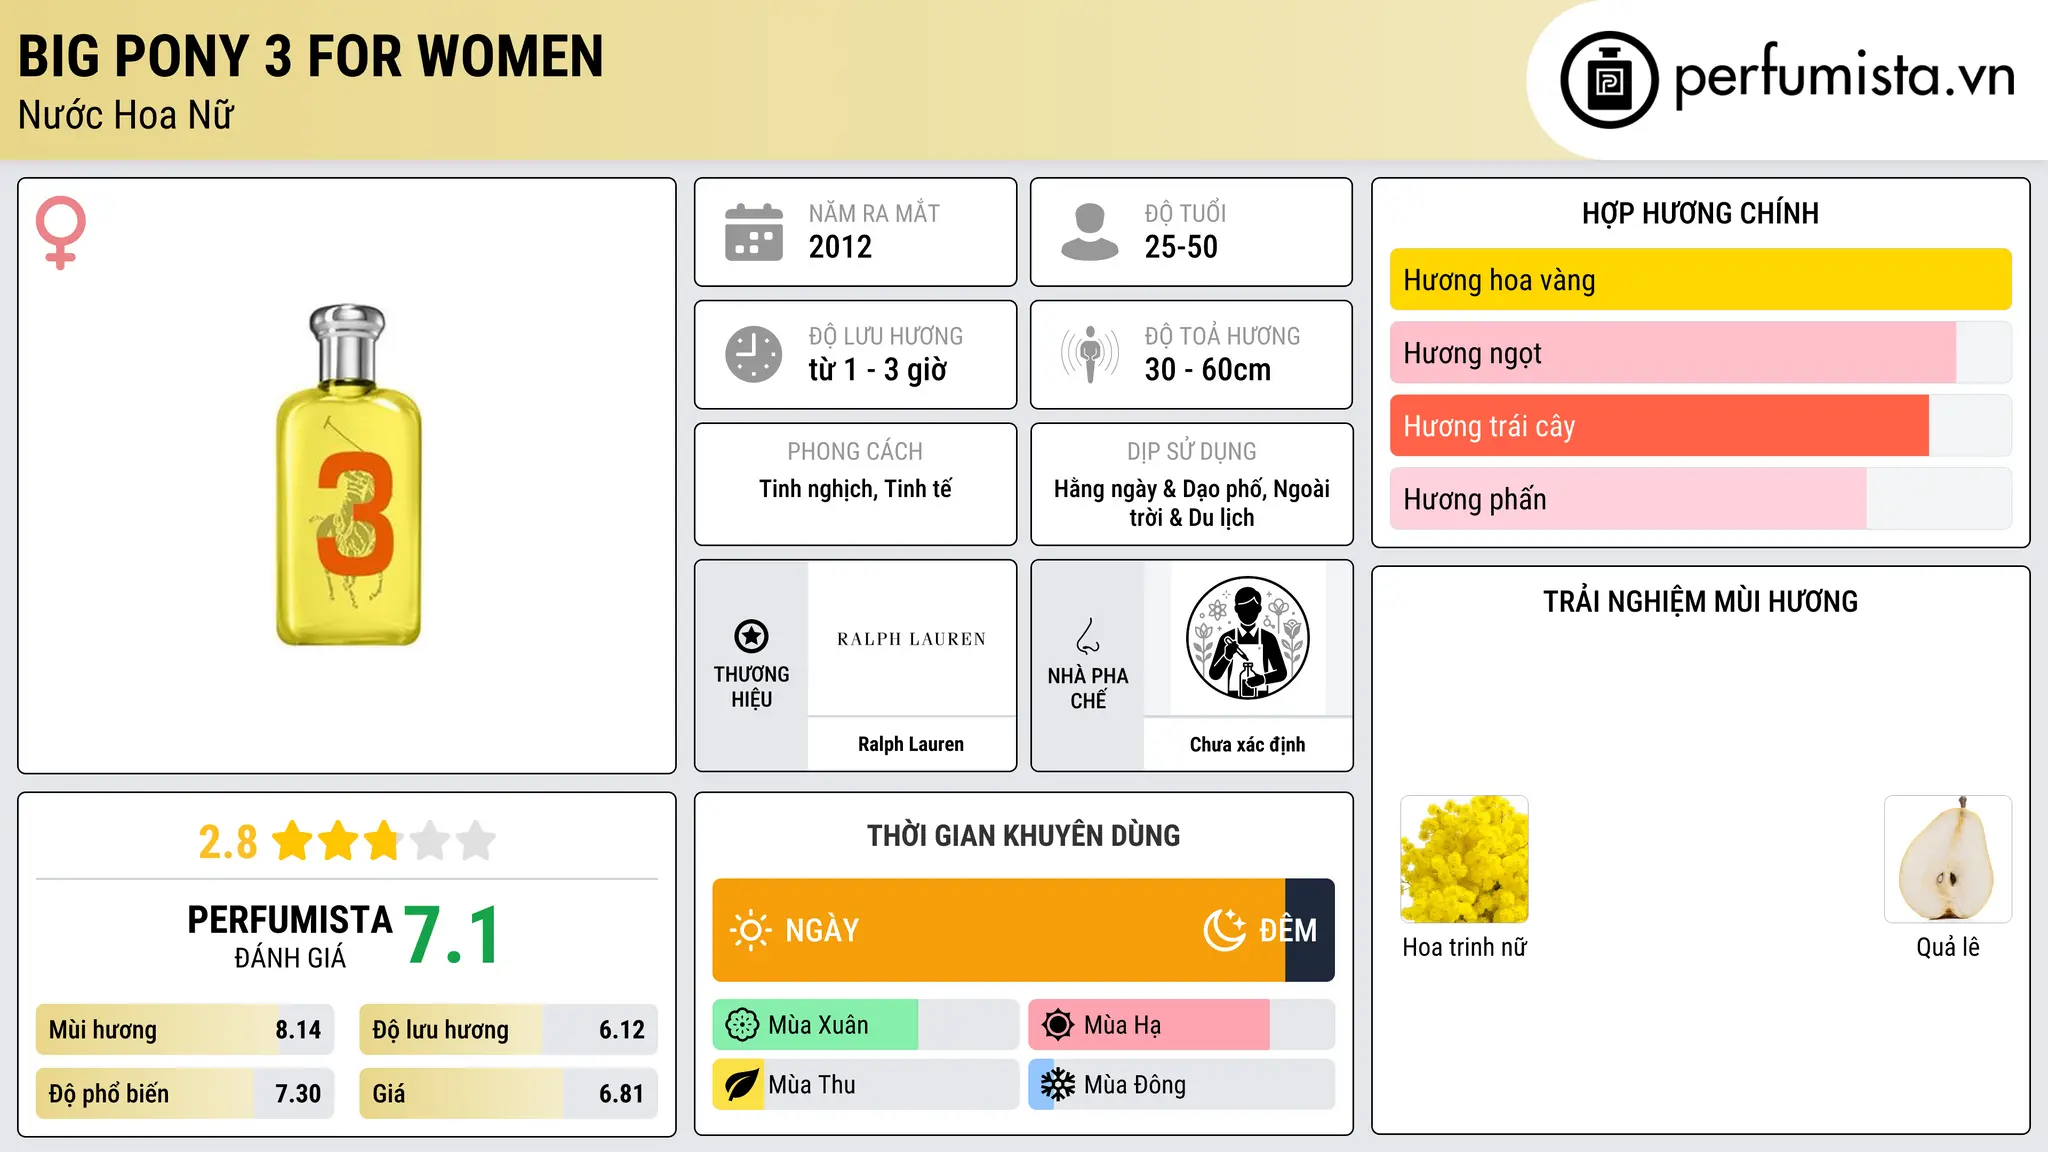Screen dimensions: 2048x1152
Task: Click the 2.8 star rating number
Action: pyautogui.click(x=228, y=842)
